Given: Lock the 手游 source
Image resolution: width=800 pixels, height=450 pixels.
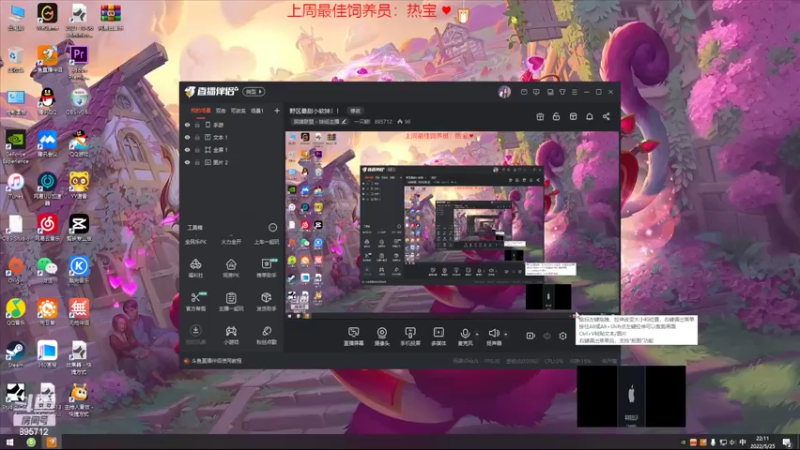Looking at the screenshot, I should (197, 125).
